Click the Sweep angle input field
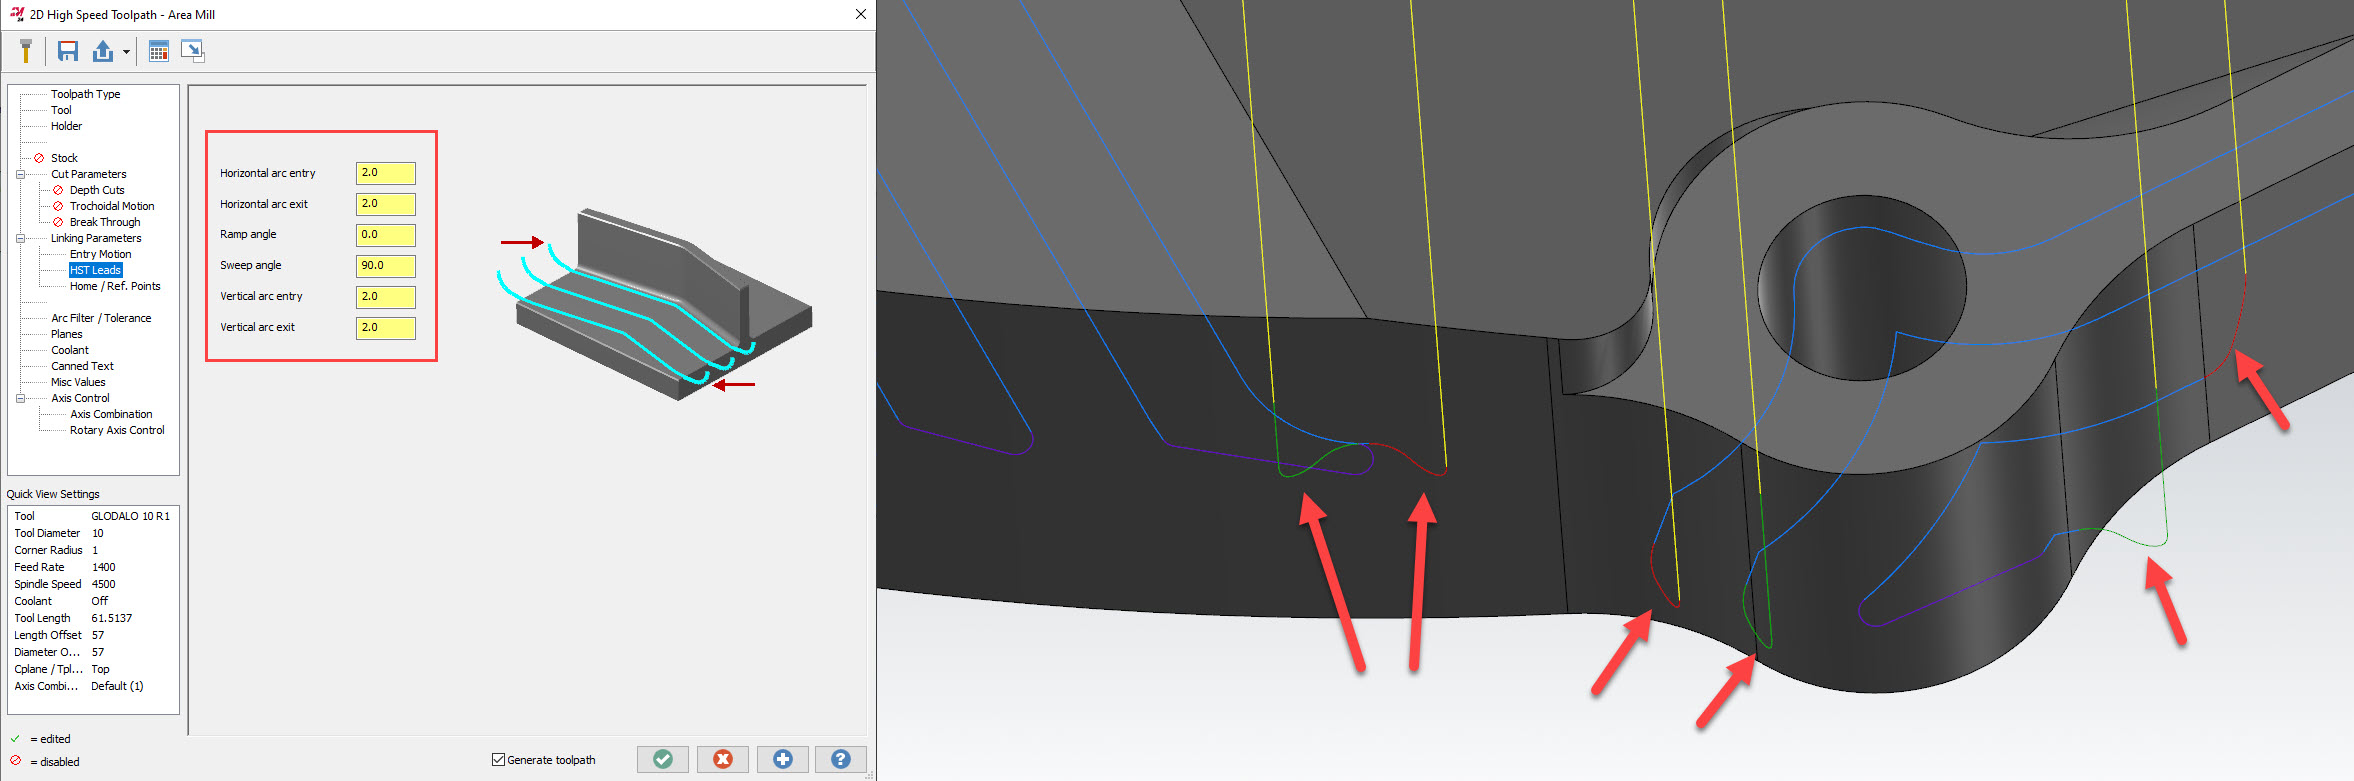 point(385,266)
